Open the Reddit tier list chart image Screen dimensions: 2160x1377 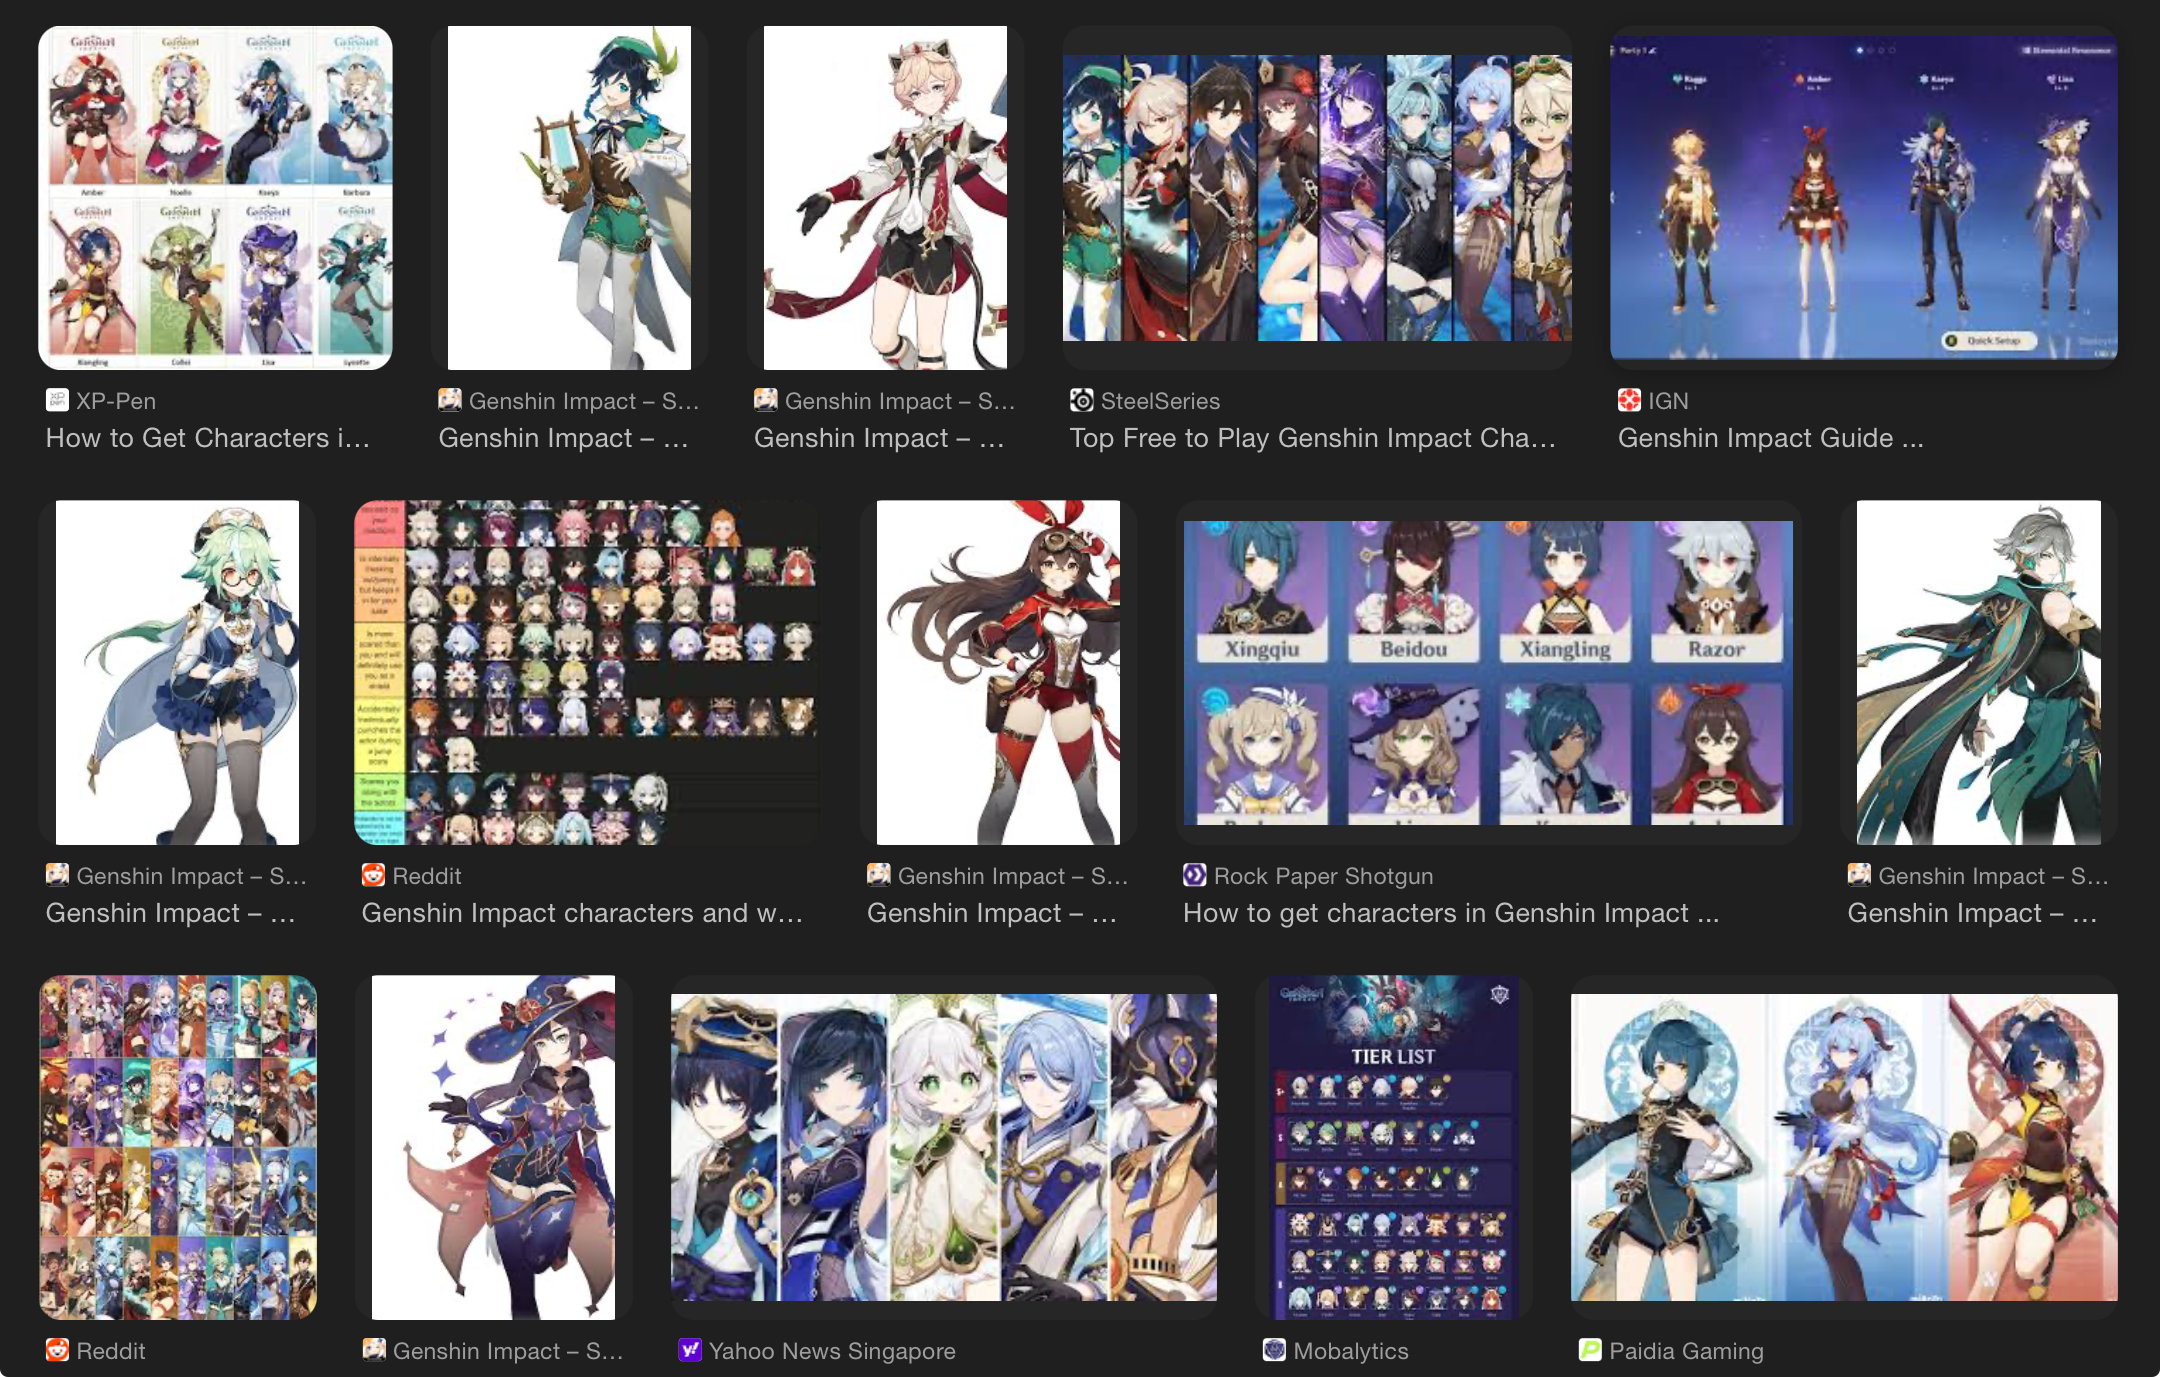pyautogui.click(x=586, y=672)
